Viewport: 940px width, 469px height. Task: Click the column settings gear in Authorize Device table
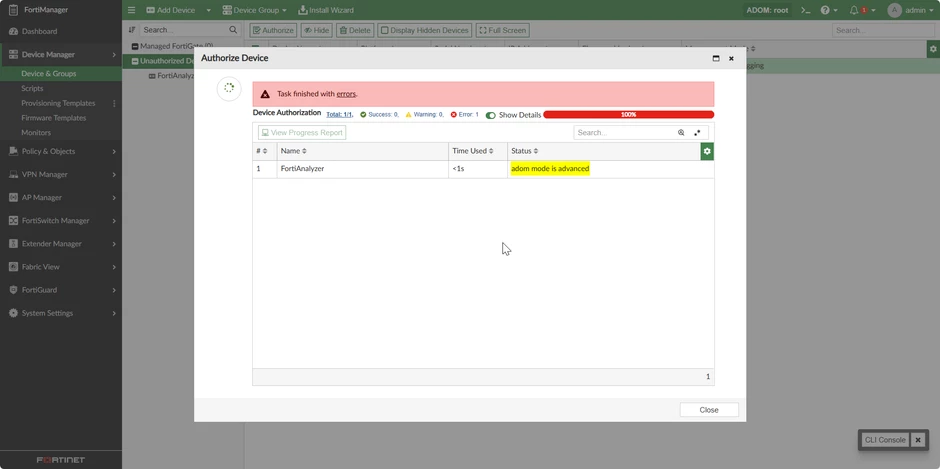click(707, 151)
